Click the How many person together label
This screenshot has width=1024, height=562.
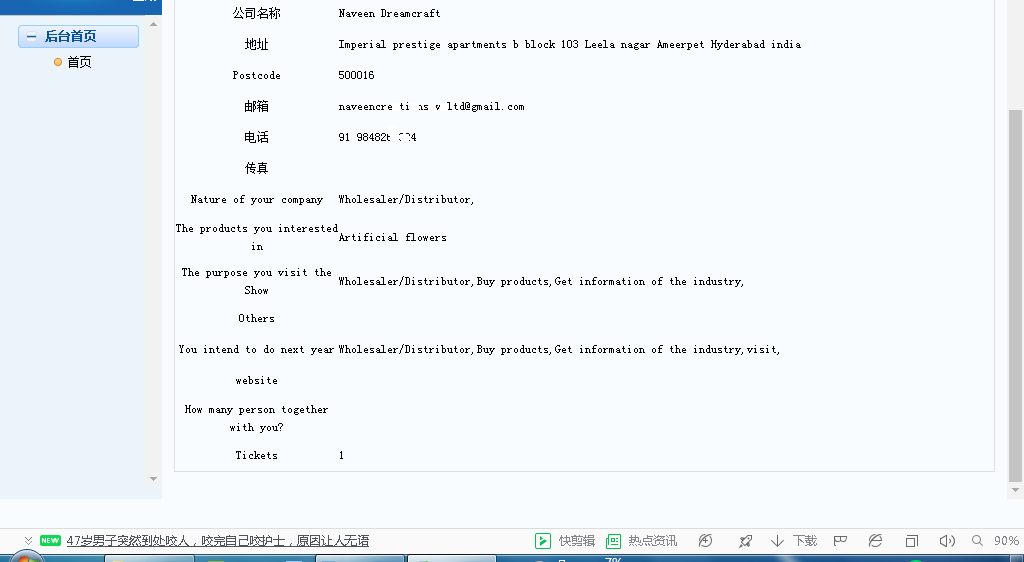pos(257,418)
